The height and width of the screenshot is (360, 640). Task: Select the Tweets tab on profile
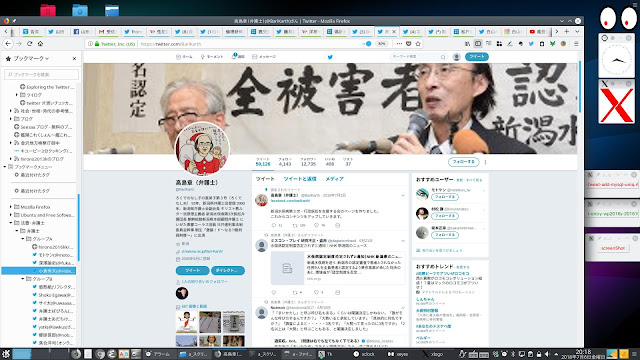click(265, 179)
